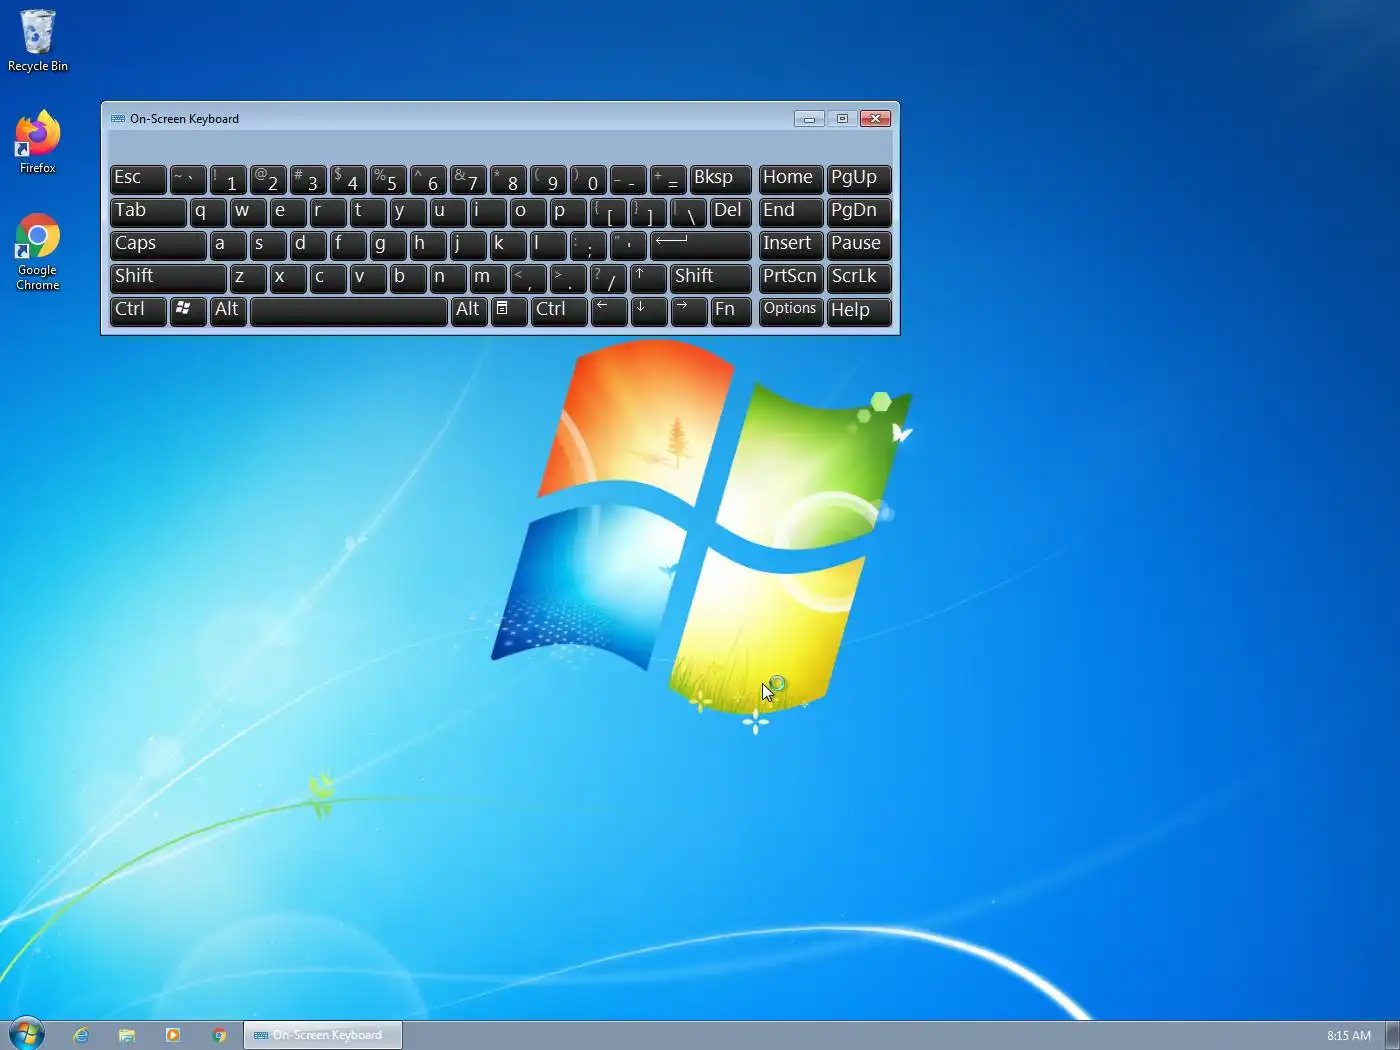1400x1050 pixels.
Task: Click the 8:15 AM taskbar clock
Action: point(1349,1036)
